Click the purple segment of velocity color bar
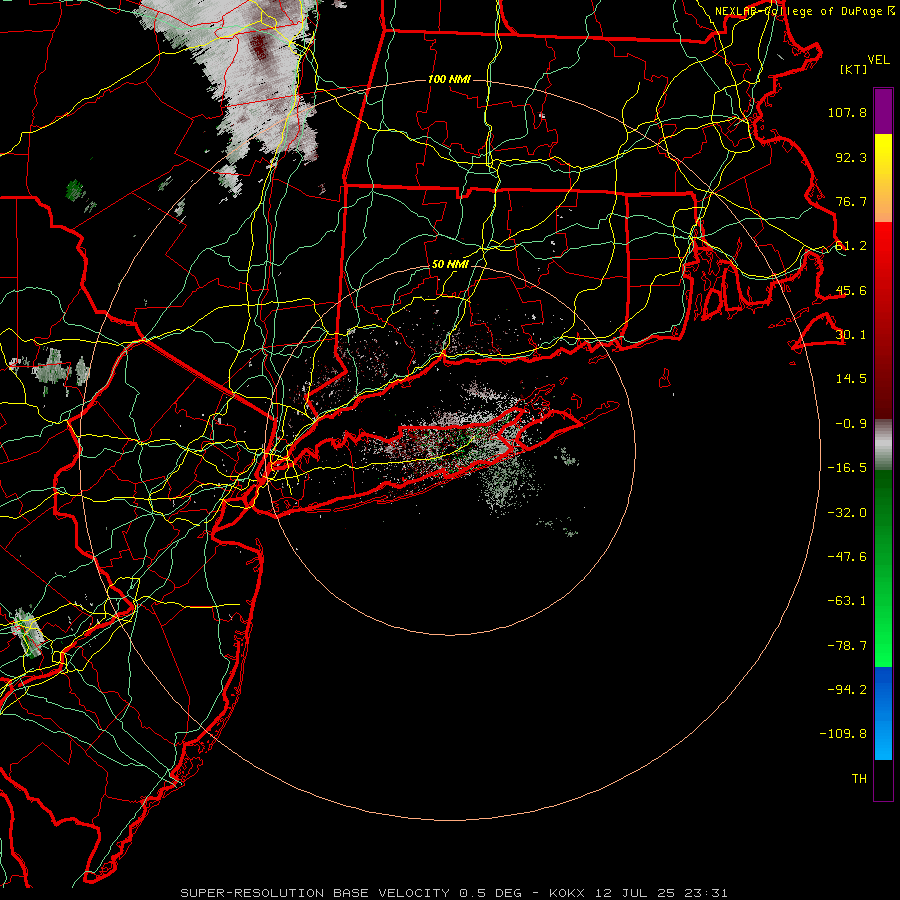Viewport: 900px width, 900px height. pyautogui.click(x=883, y=112)
